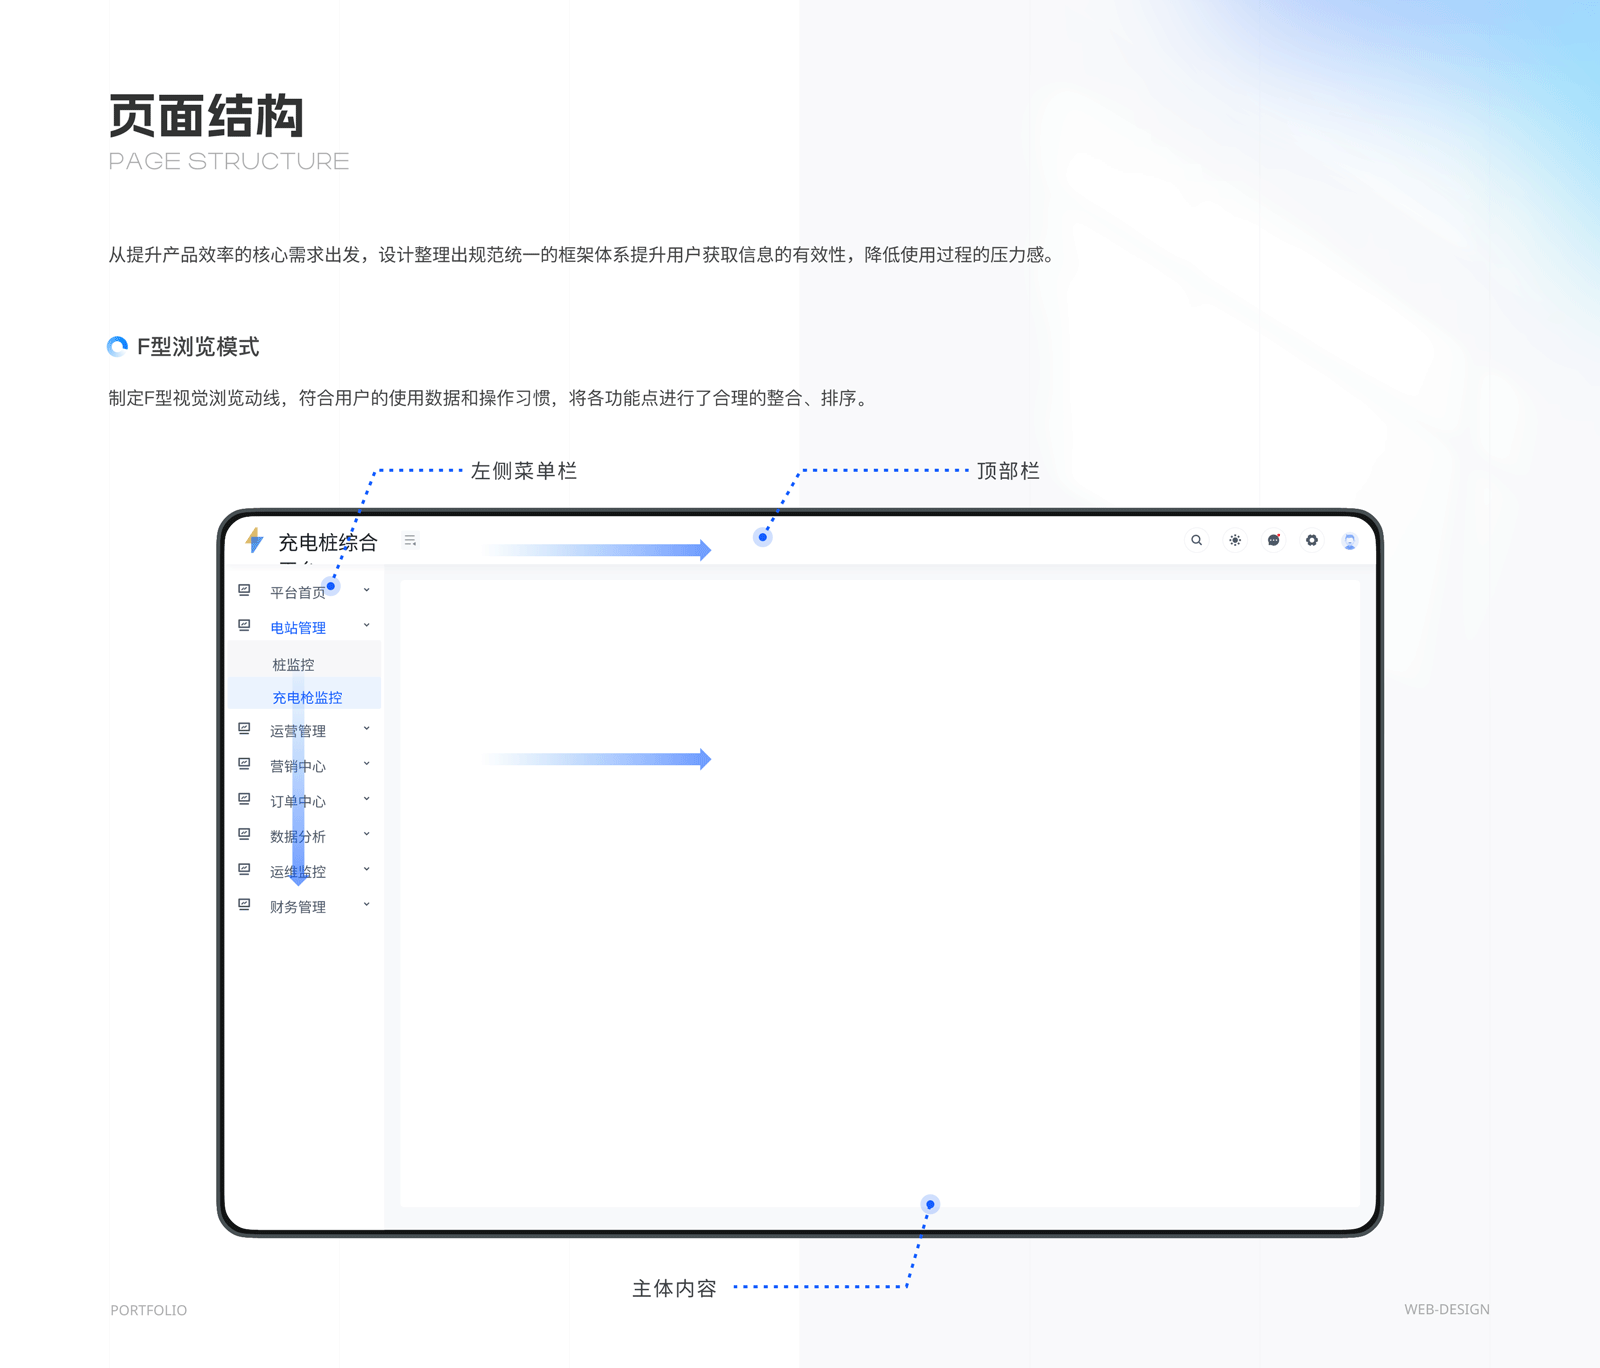Image resolution: width=1600 pixels, height=1368 pixels.
Task: Click the 充电桩综合 platform title
Action: tap(326, 541)
